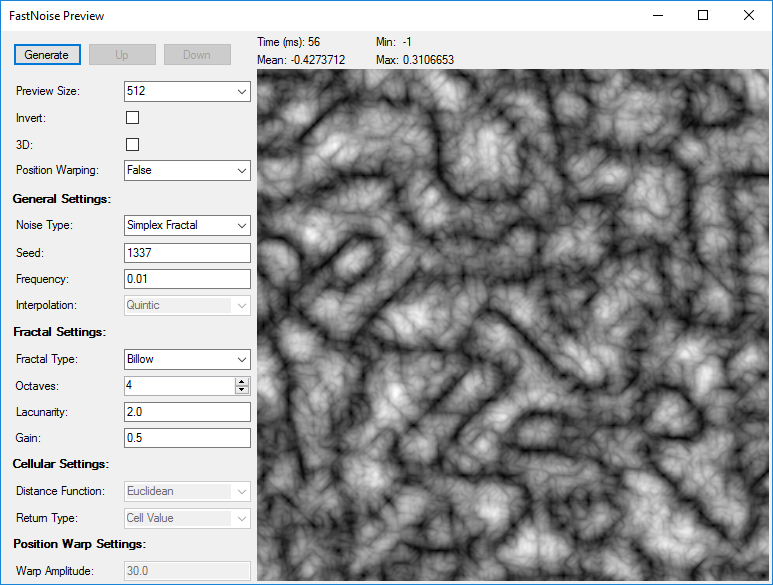Expand the Position Warping dropdown
Viewport: 773px width, 585px height.
tap(187, 171)
